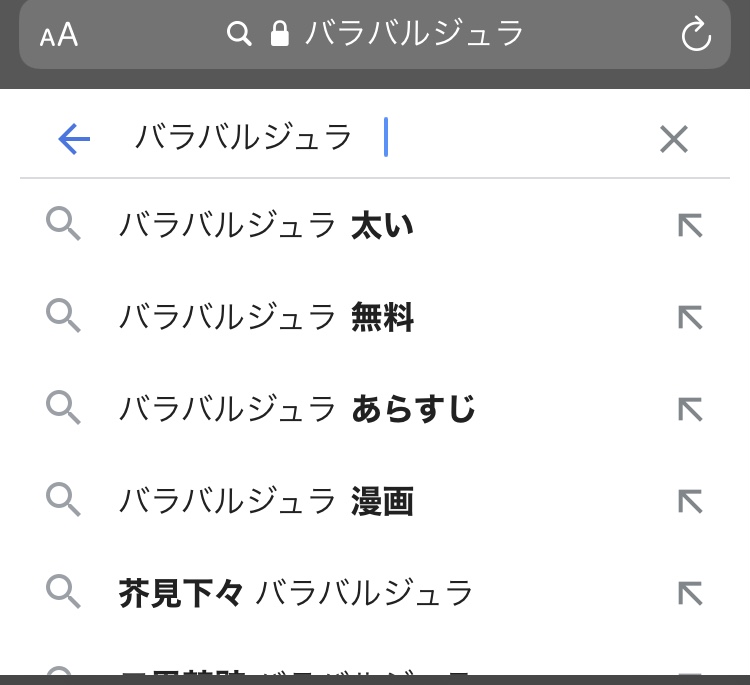The image size is (750, 685).
Task: Pick suggestion 芥見下々 バラバルジュラ
Action: click(x=296, y=593)
